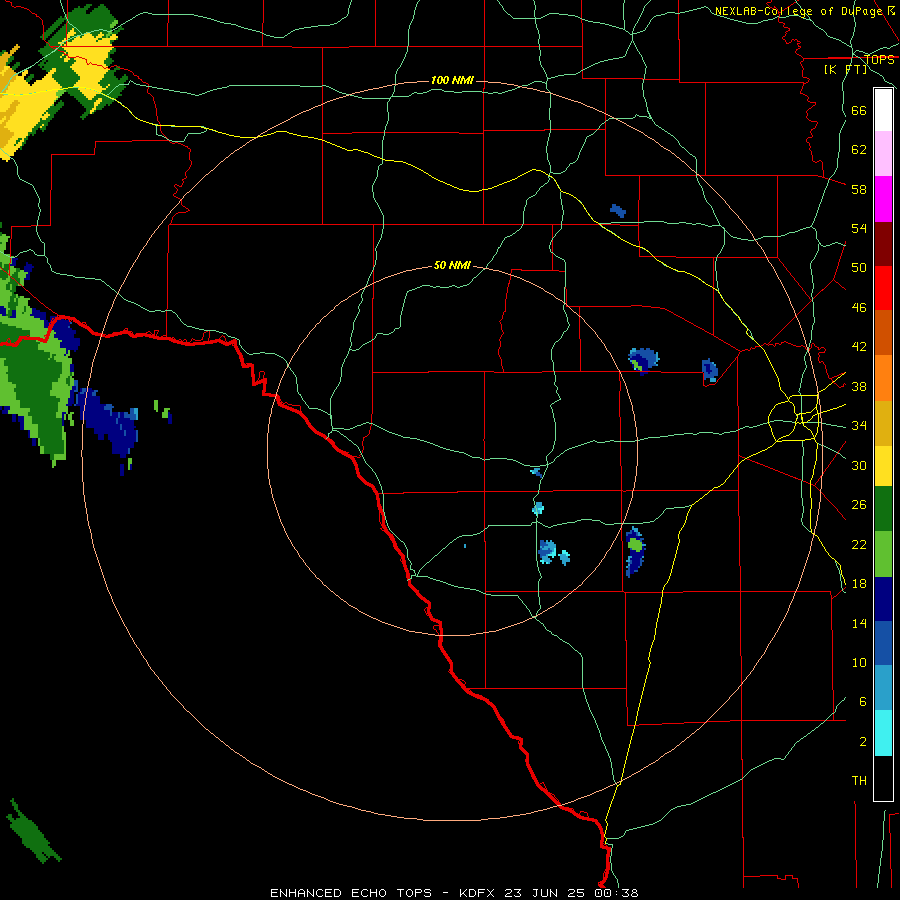The height and width of the screenshot is (900, 900).
Task: Pick the light green legend band
Action: click(883, 554)
